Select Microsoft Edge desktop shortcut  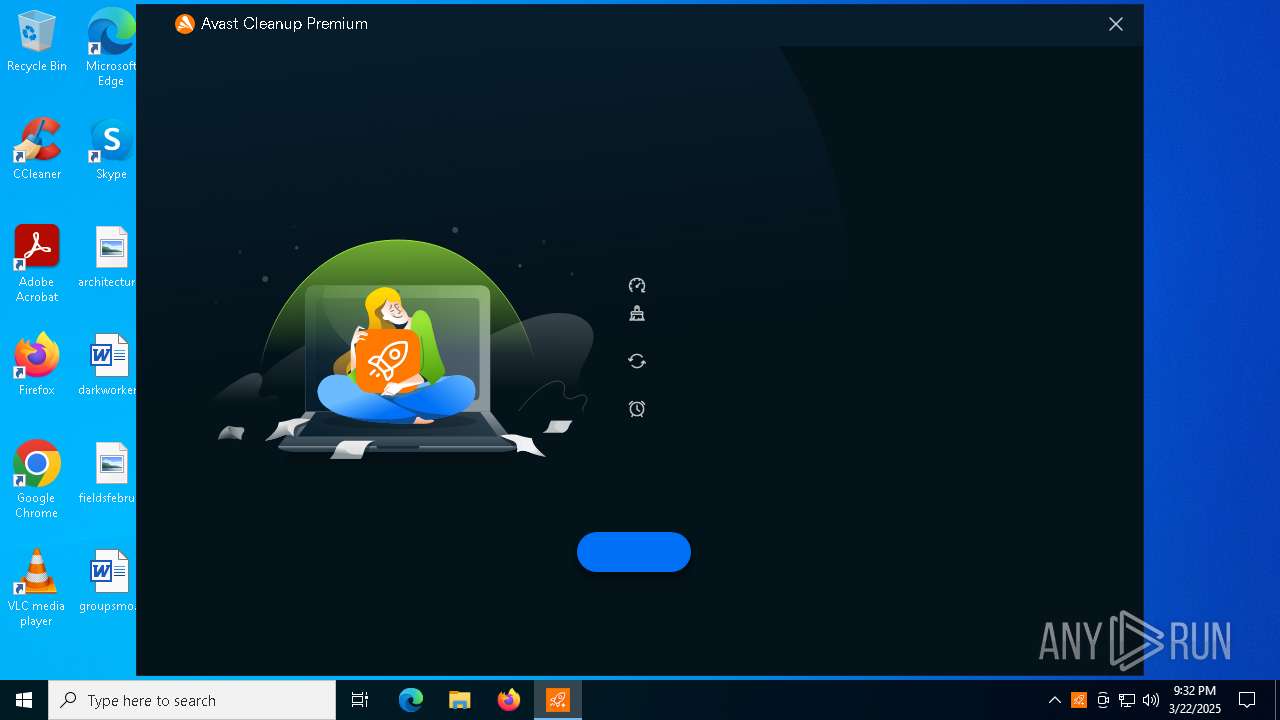point(111,48)
